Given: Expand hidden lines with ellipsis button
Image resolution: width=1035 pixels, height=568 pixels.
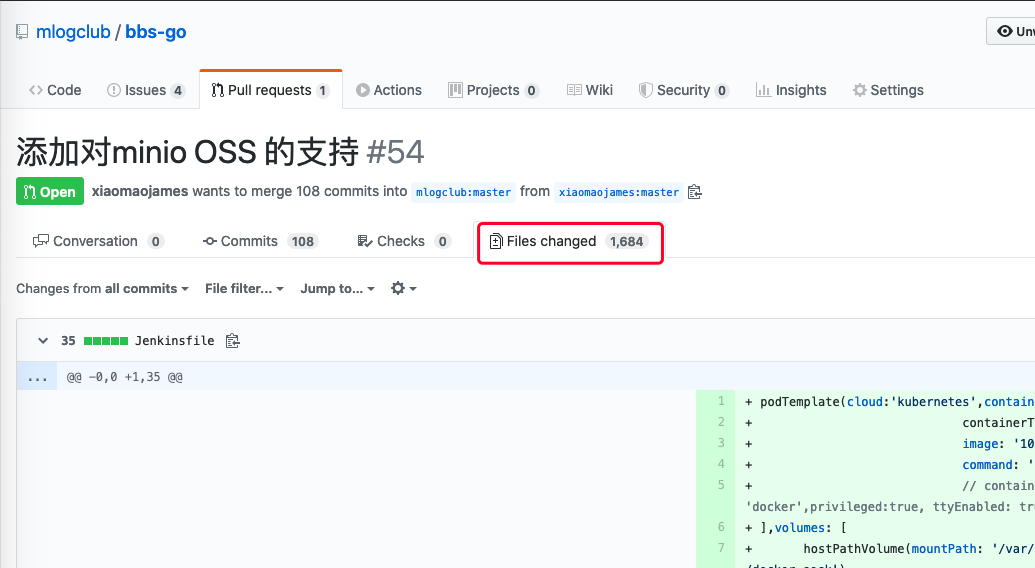Looking at the screenshot, I should point(37,377).
